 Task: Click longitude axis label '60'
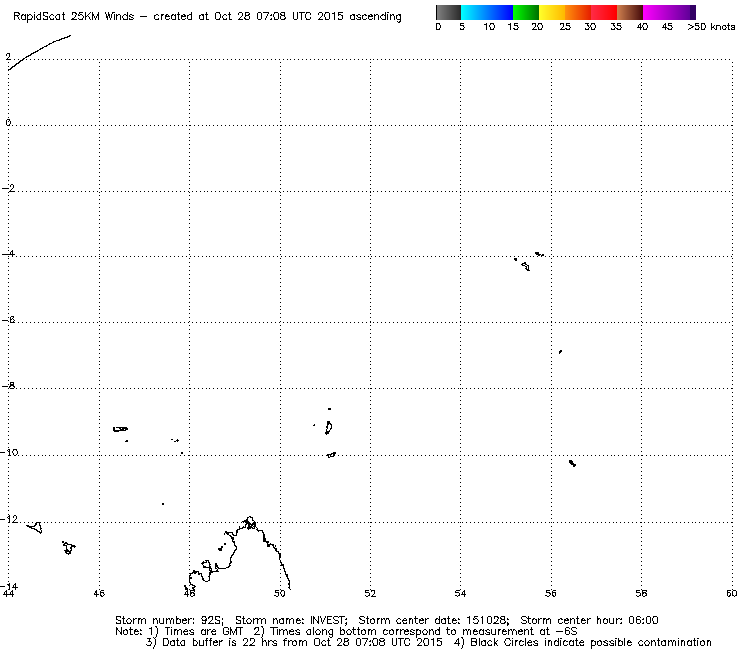pos(732,593)
